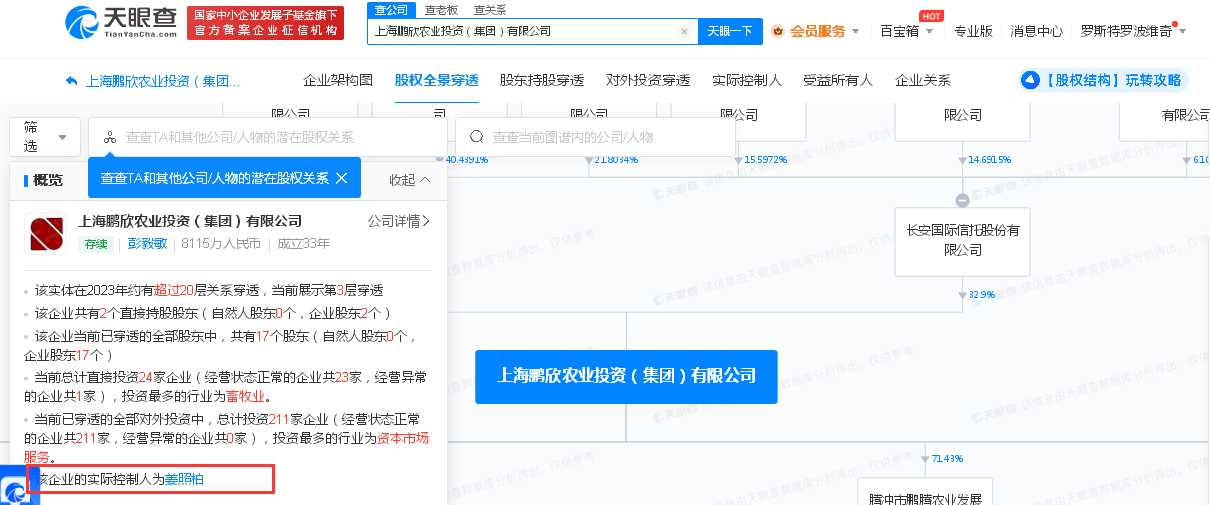Click the company logo thumbnail in overview
1210x505 pixels.
pyautogui.click(x=45, y=234)
